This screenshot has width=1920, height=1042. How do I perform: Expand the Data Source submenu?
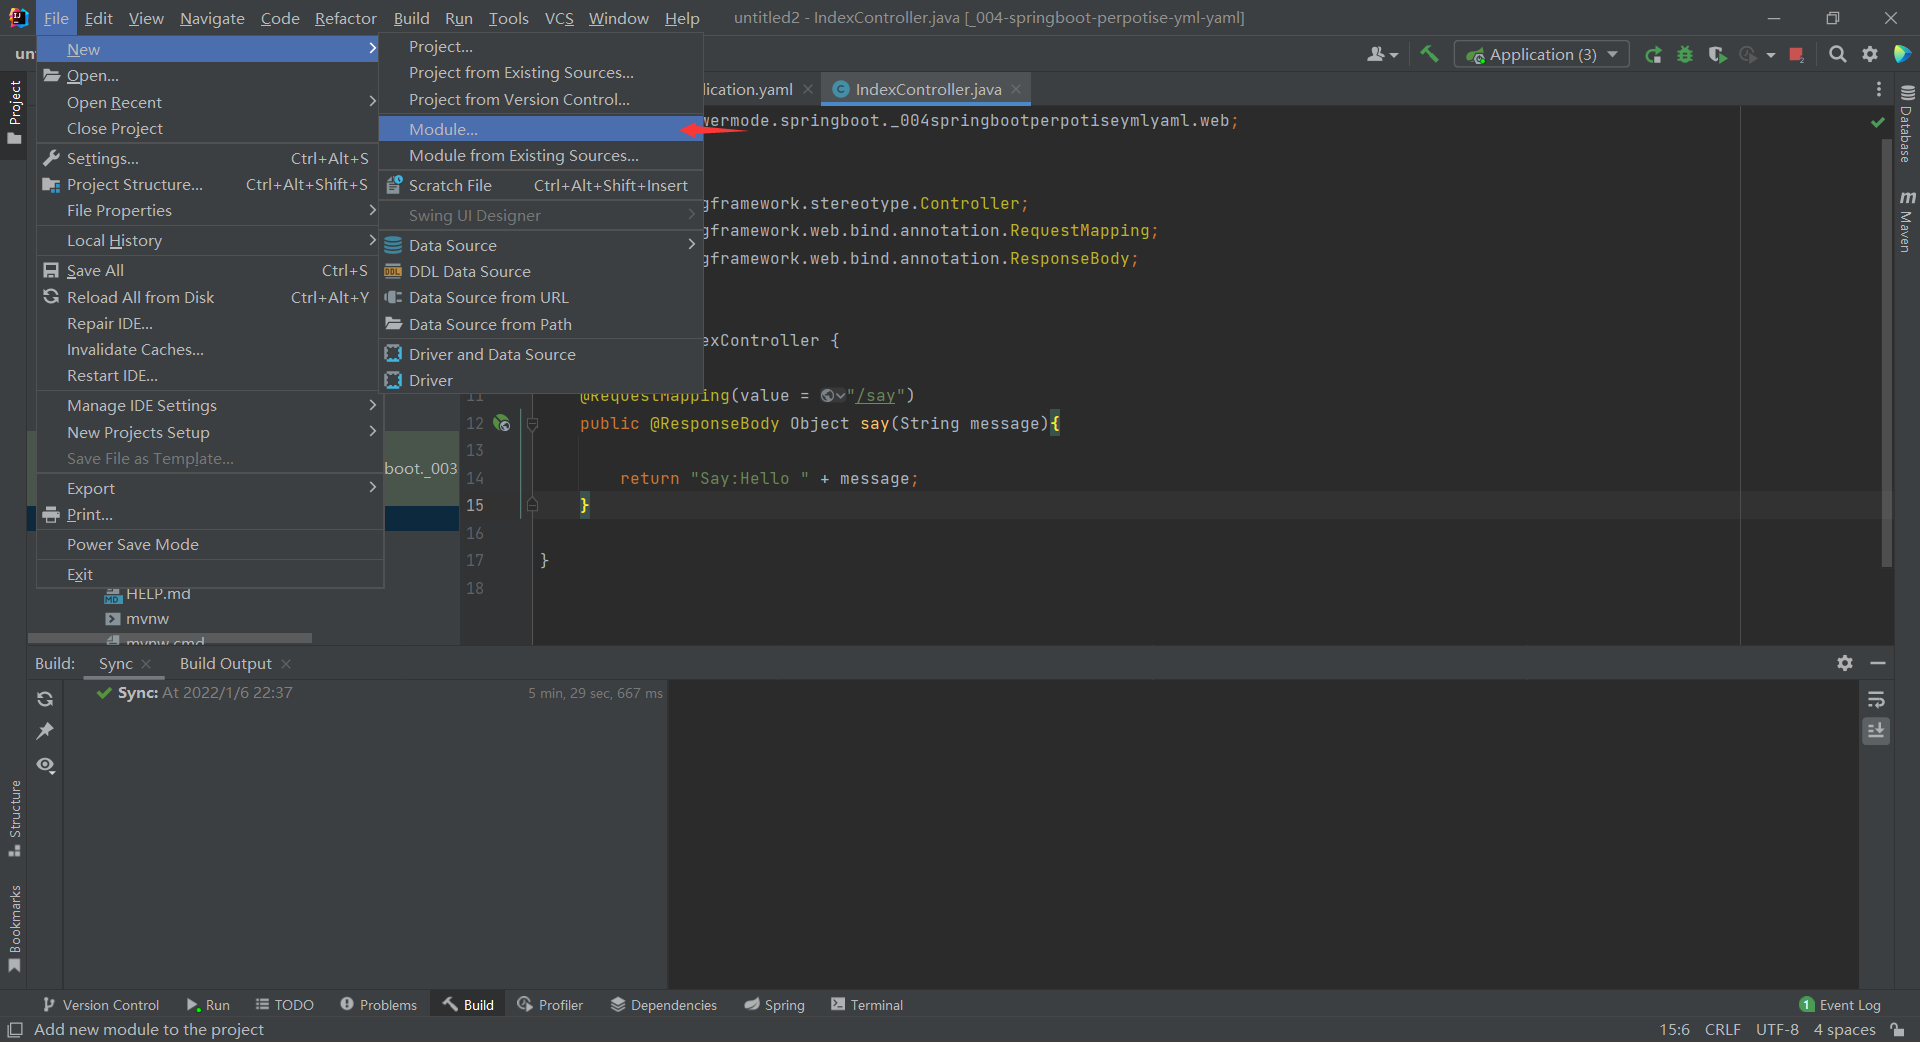point(541,245)
